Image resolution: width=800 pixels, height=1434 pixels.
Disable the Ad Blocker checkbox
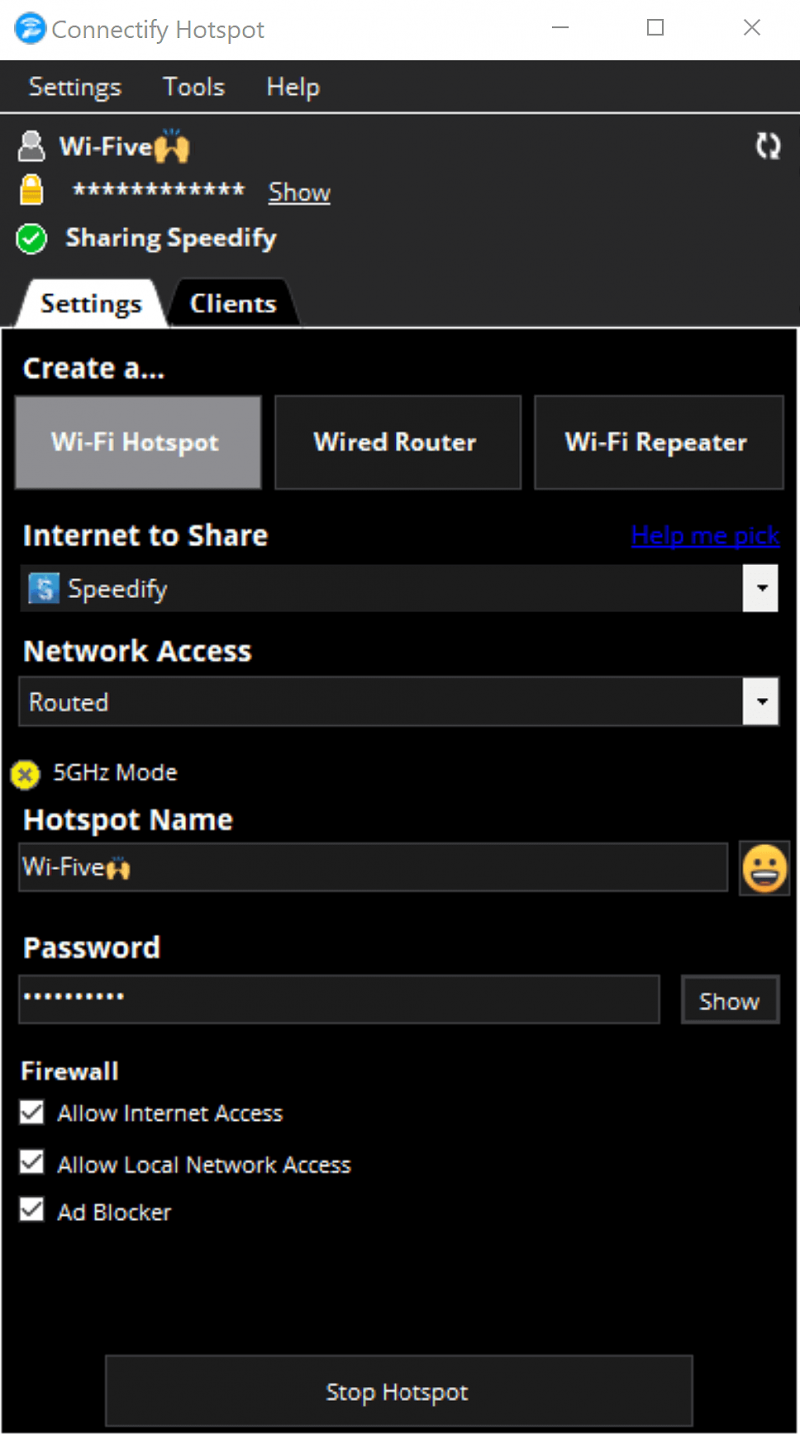coord(32,1211)
